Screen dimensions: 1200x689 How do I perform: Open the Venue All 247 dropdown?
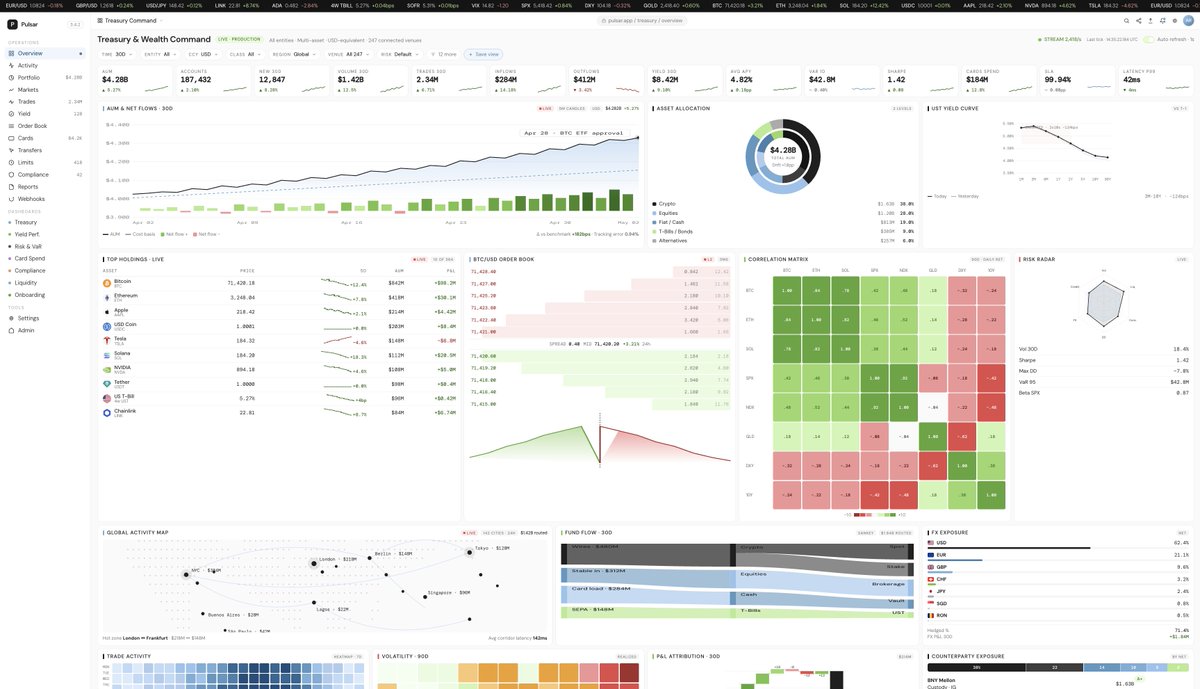pos(350,54)
